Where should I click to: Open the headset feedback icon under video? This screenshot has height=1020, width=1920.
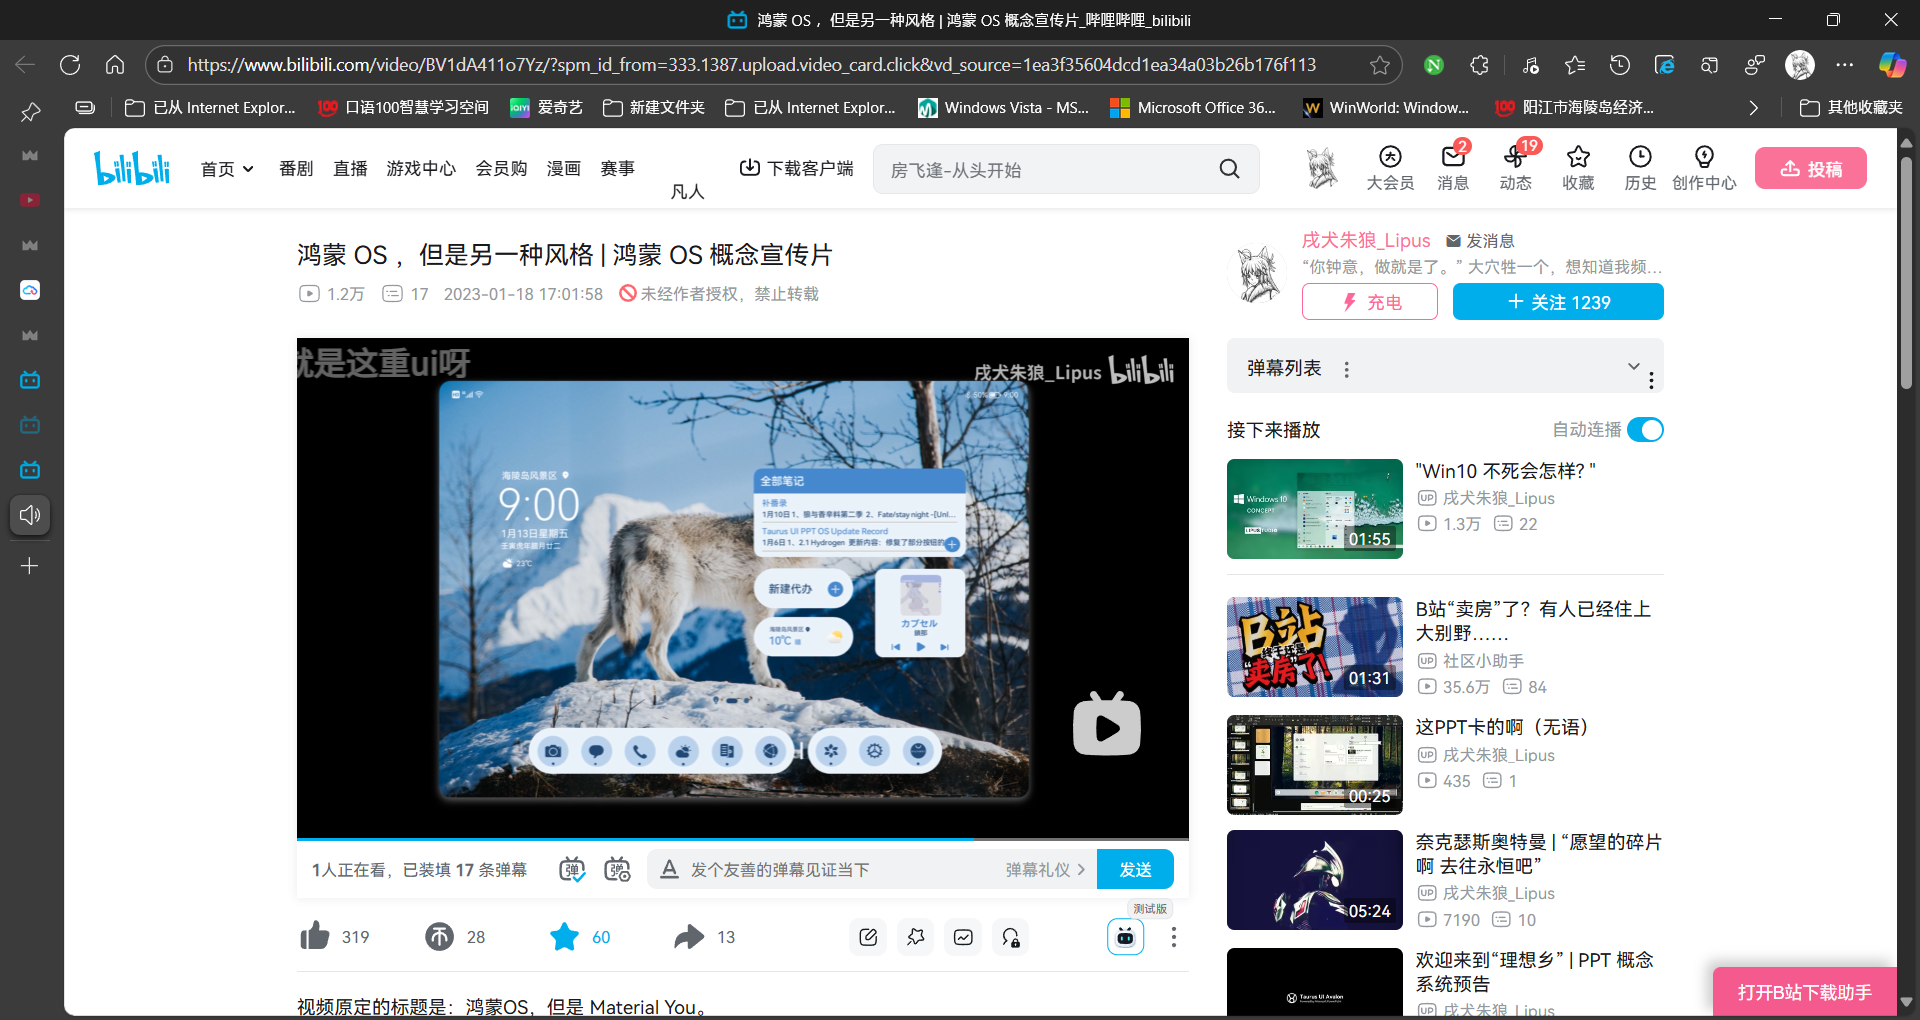(1011, 937)
